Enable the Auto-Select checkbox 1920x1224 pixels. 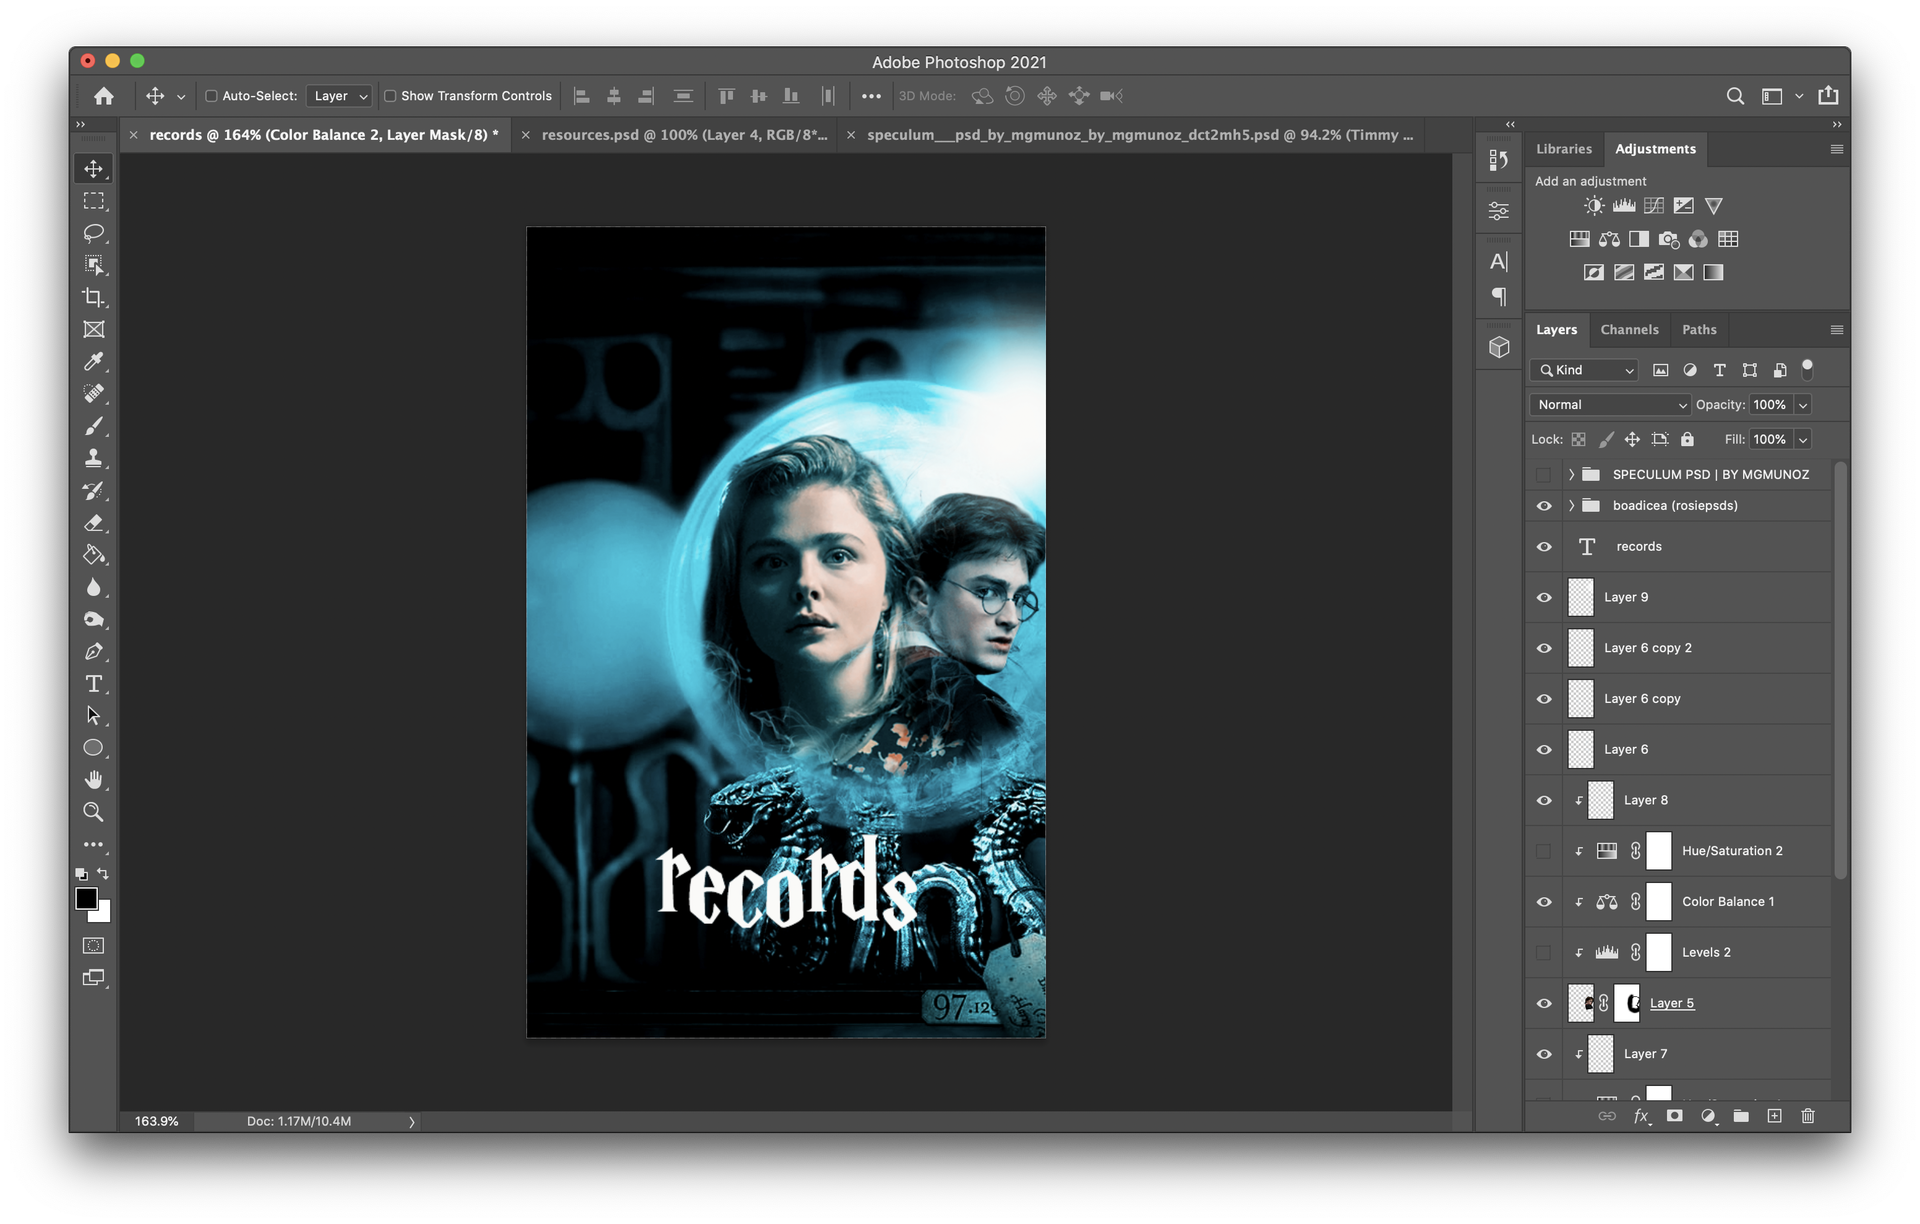211,96
